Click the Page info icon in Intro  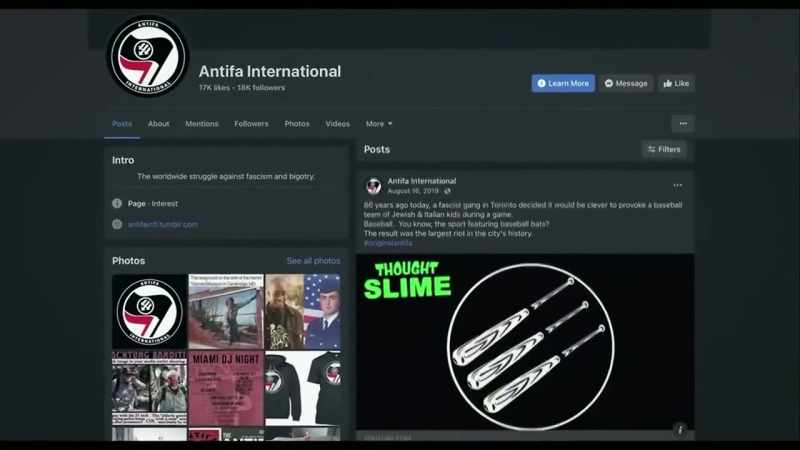coord(117,203)
